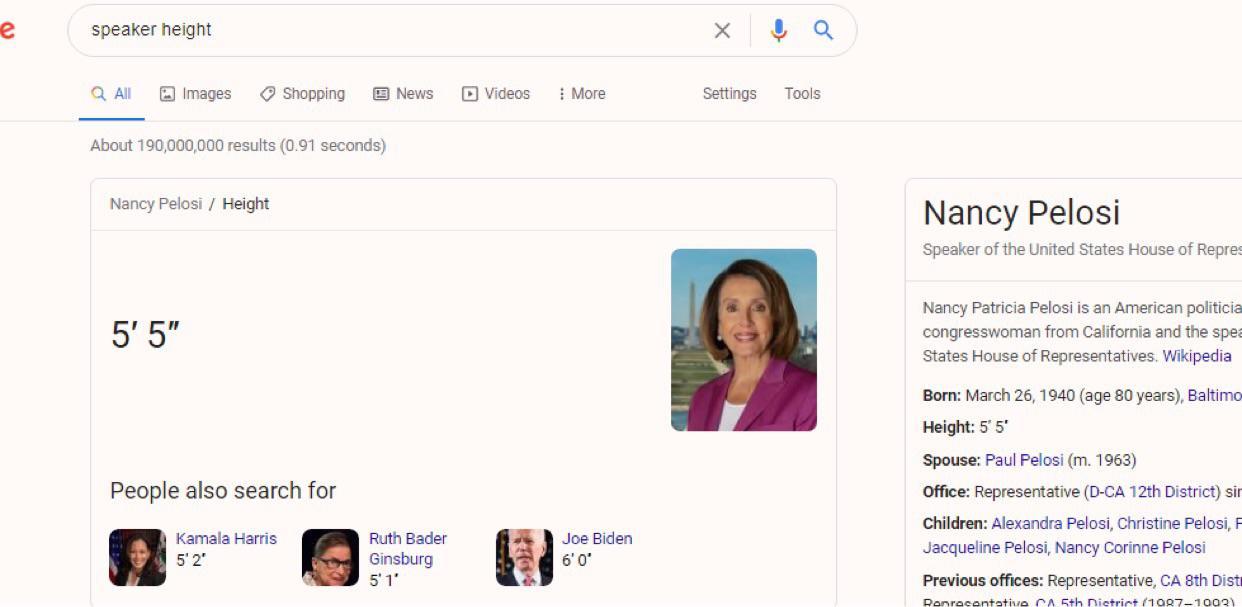Open Paul Pelosi spouse link
This screenshot has width=1242, height=607.
coord(1024,460)
